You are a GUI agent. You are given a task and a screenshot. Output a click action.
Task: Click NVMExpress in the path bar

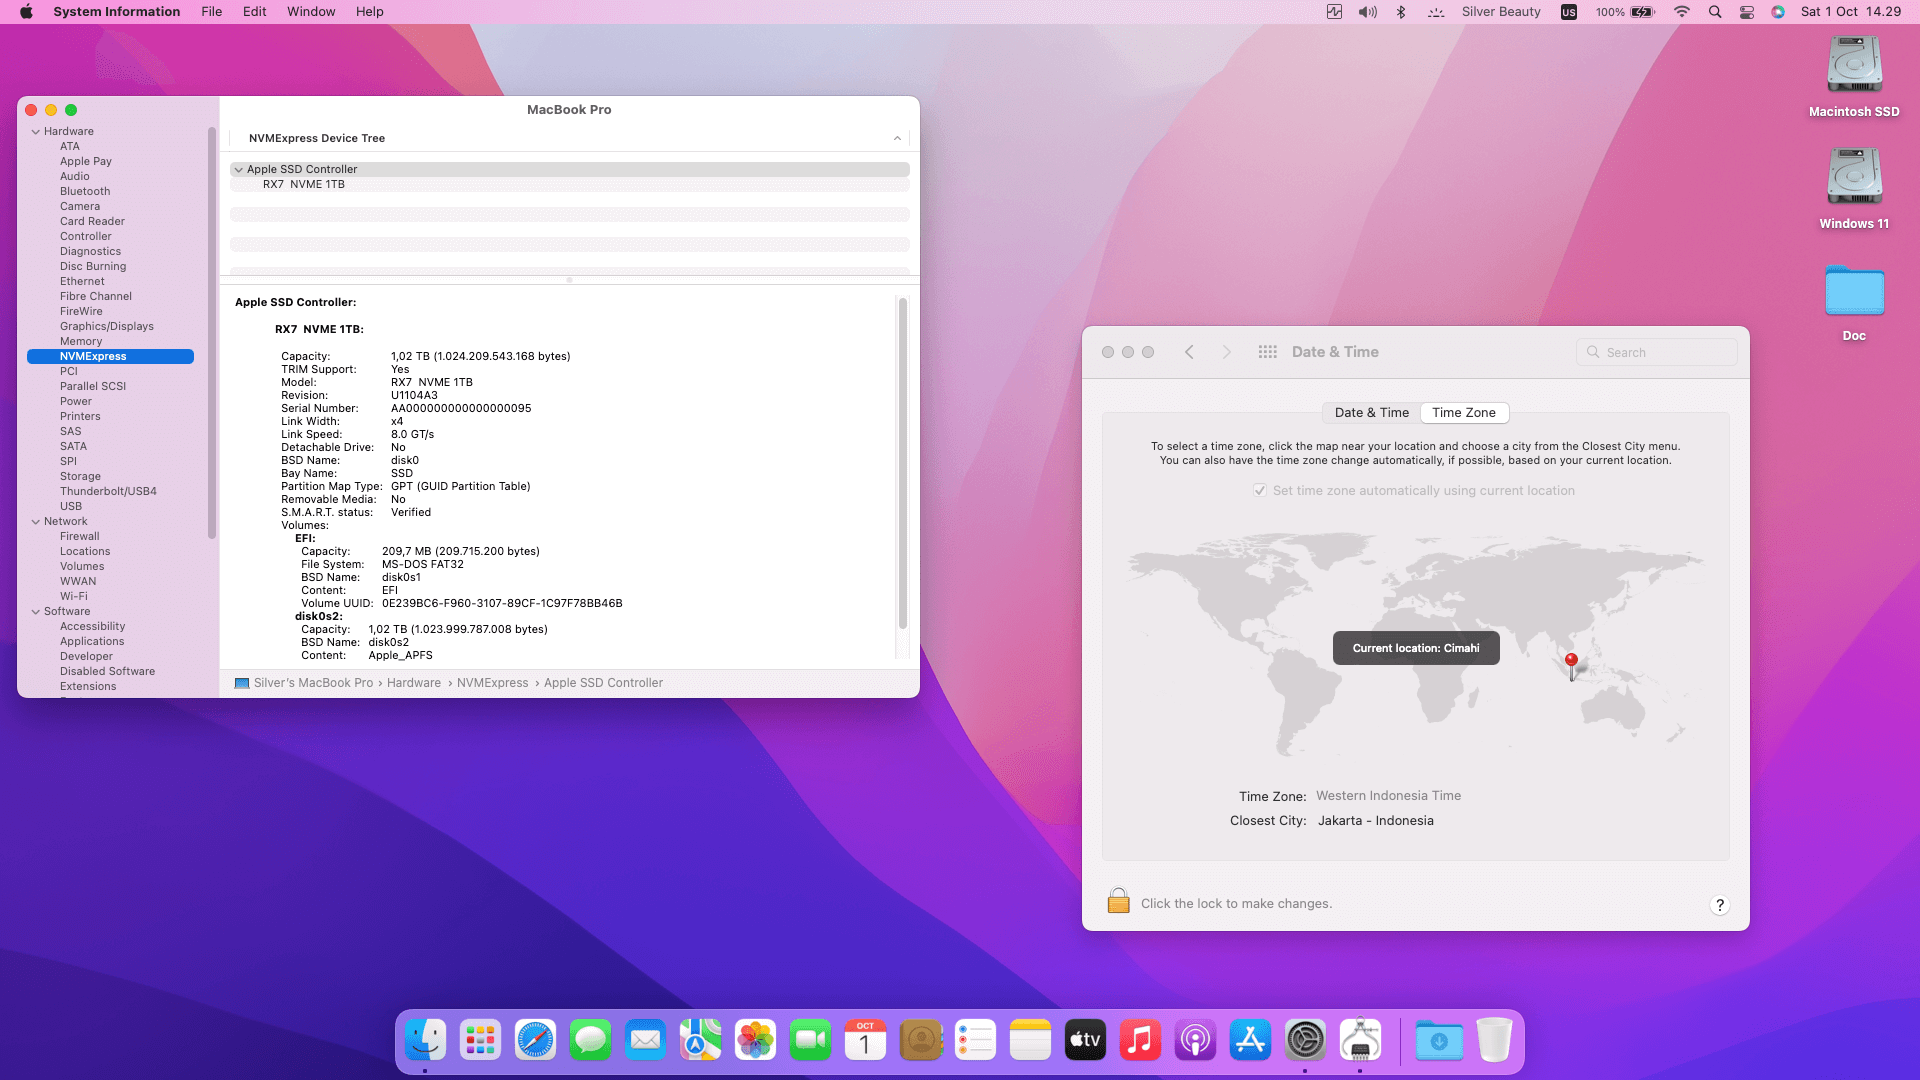tap(493, 683)
